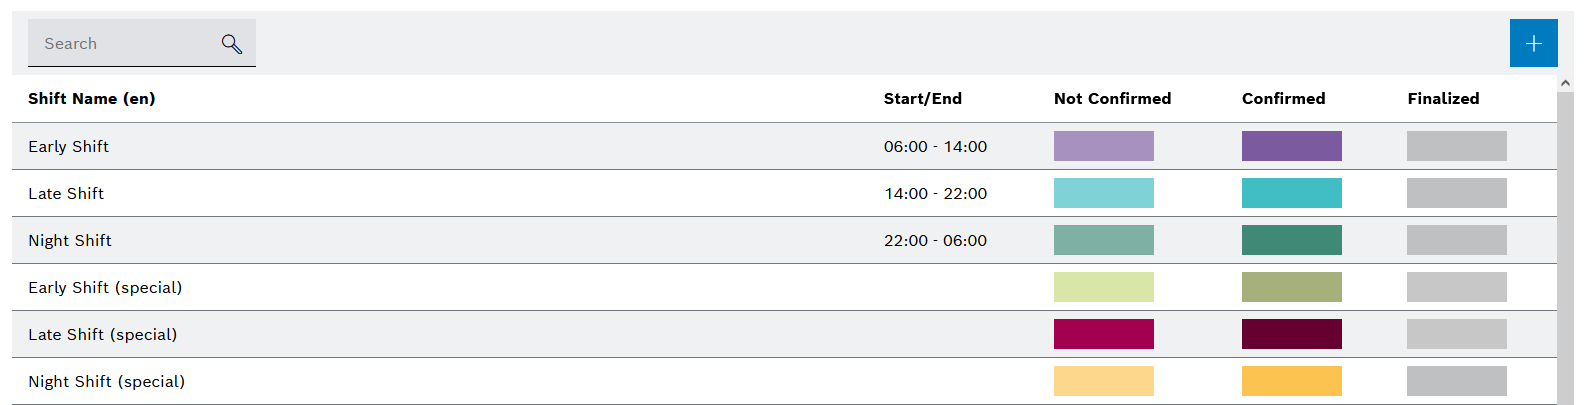Click Night Shift (special) Confirmed orange swatch
The image size is (1587, 405).
pos(1291,381)
